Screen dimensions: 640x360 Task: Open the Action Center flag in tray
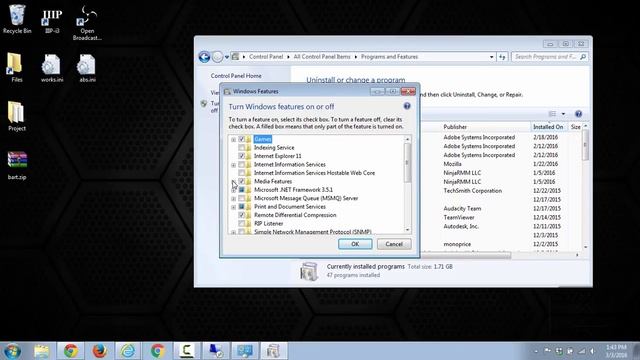547,351
